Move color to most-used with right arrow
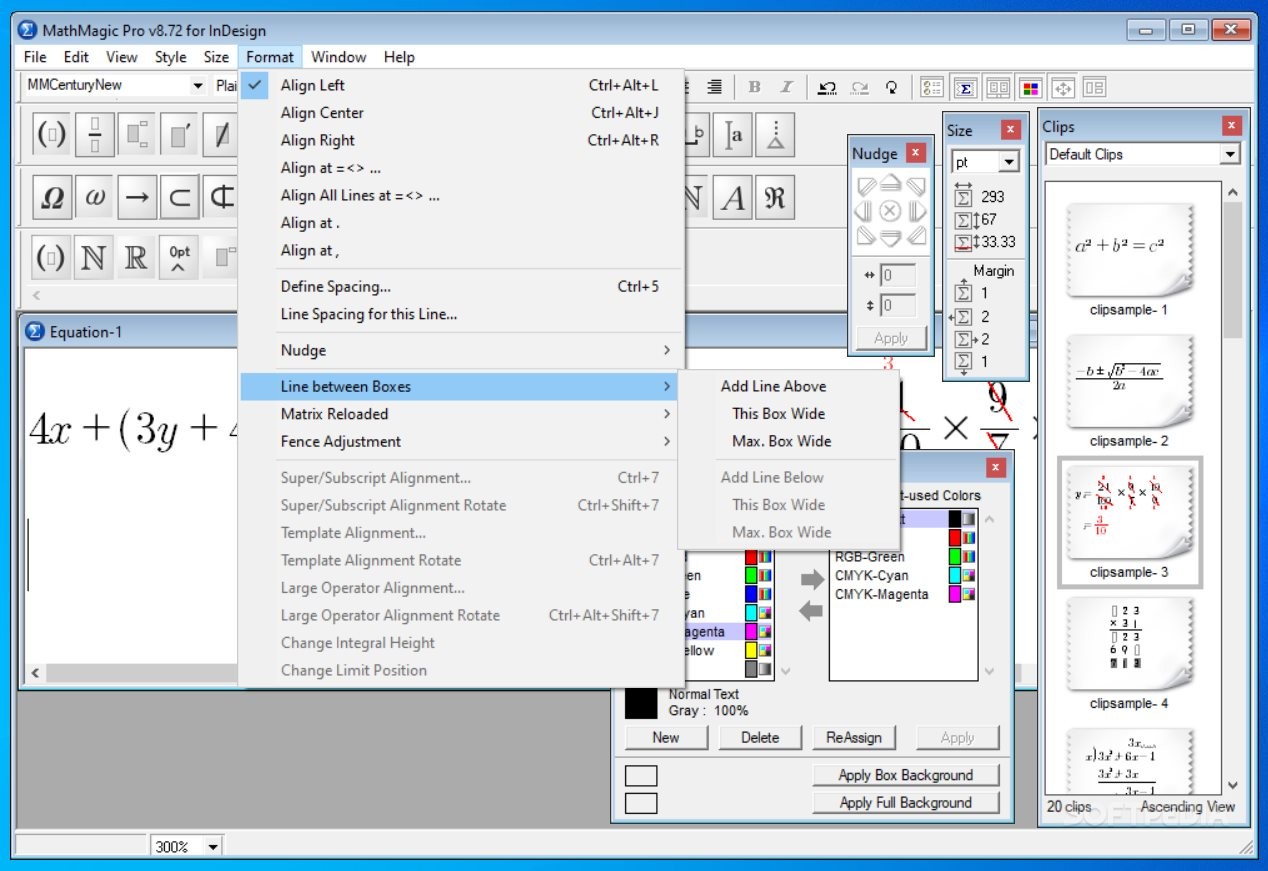This screenshot has height=871, width=1268. 813,580
